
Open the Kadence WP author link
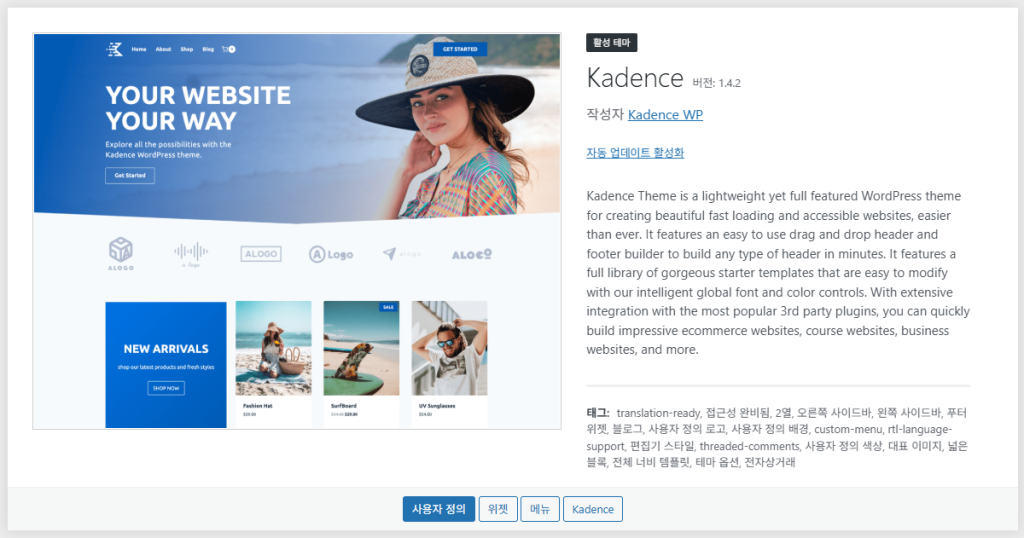tap(665, 115)
